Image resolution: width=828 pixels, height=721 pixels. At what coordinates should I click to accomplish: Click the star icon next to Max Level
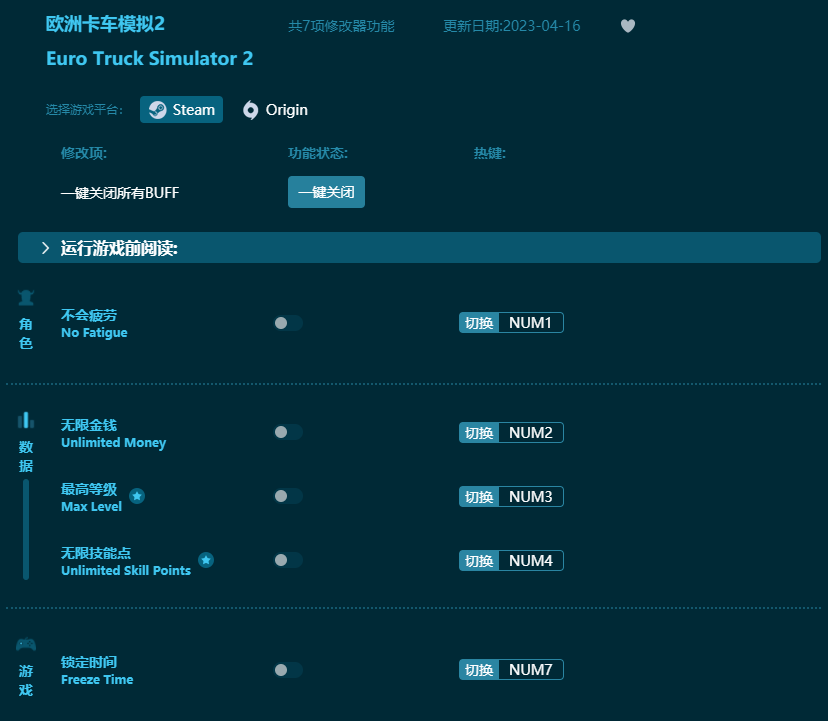point(137,495)
